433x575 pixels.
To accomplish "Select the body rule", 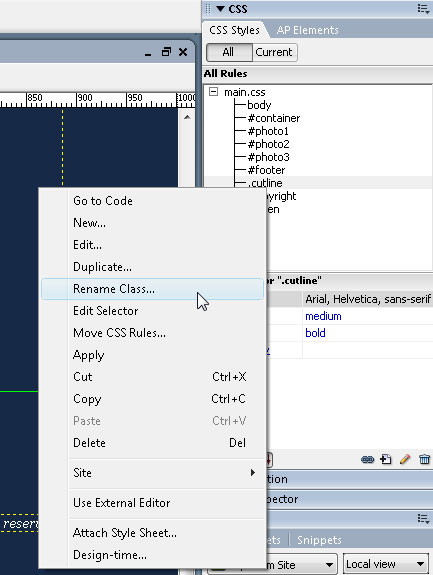I will pos(259,105).
